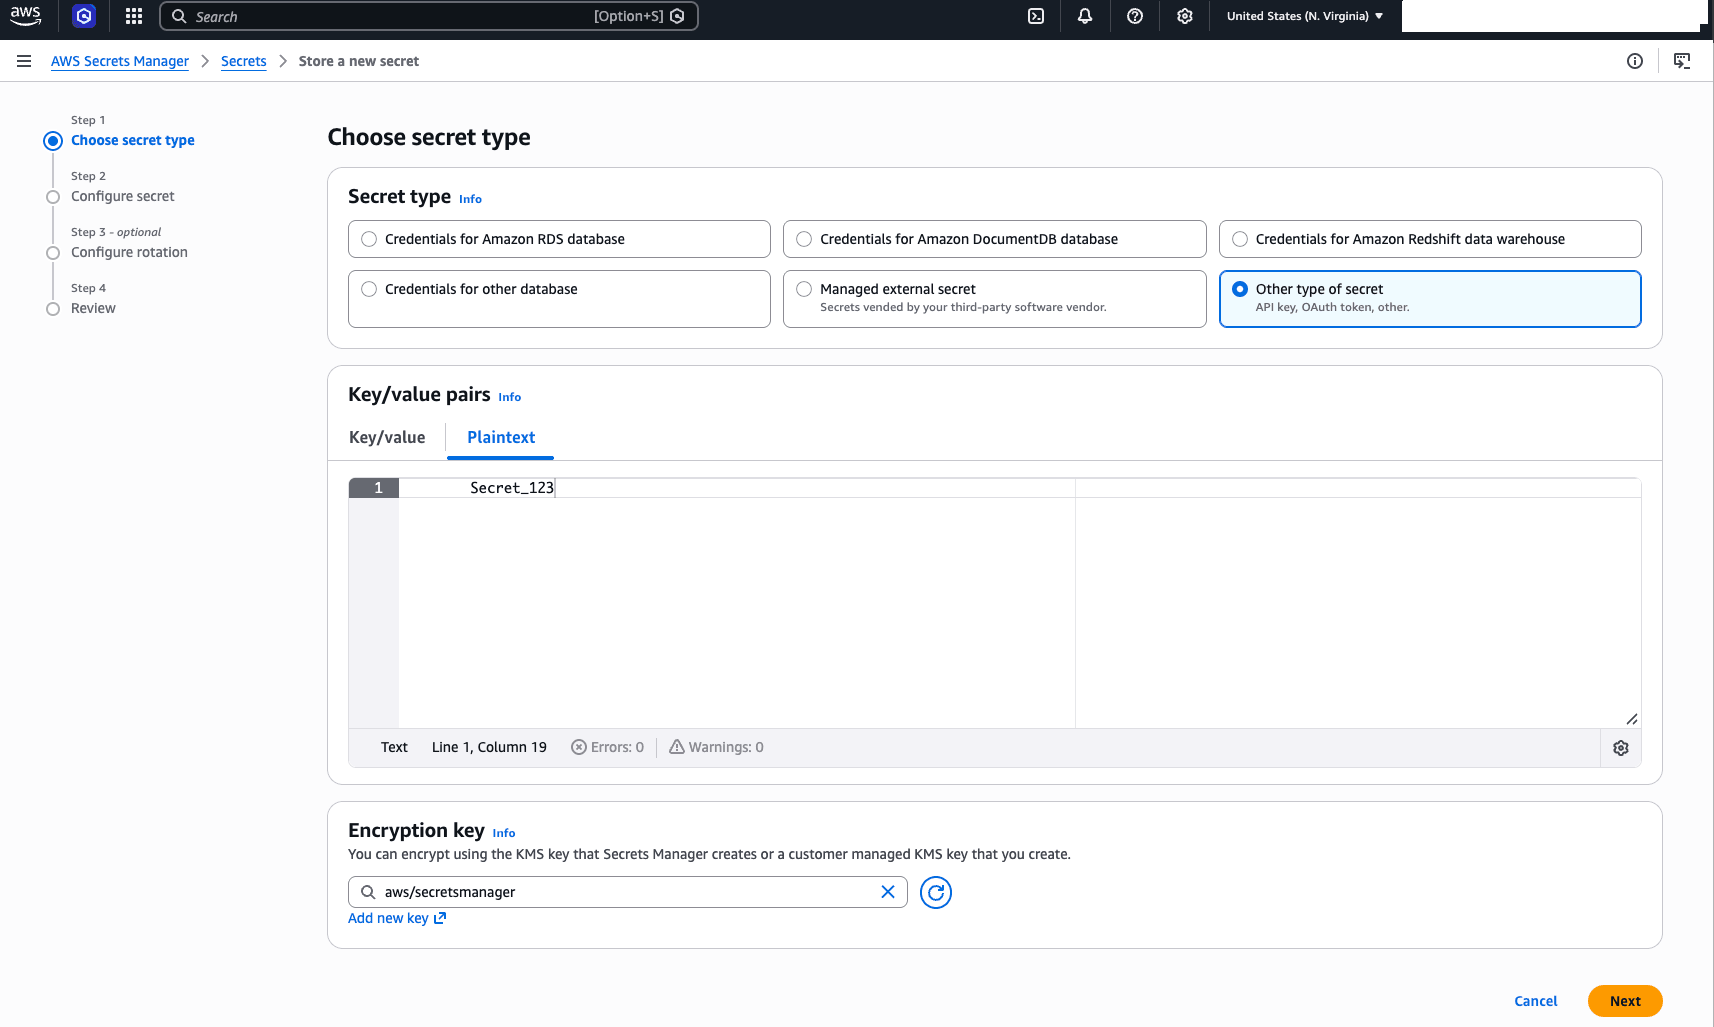Image resolution: width=1714 pixels, height=1027 pixels.
Task: Focus the top Search bar
Action: point(428,16)
